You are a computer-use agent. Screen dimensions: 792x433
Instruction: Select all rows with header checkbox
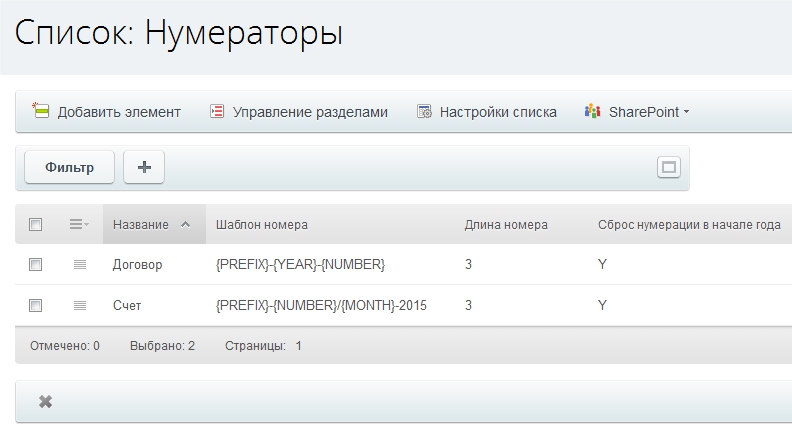pyautogui.click(x=36, y=225)
